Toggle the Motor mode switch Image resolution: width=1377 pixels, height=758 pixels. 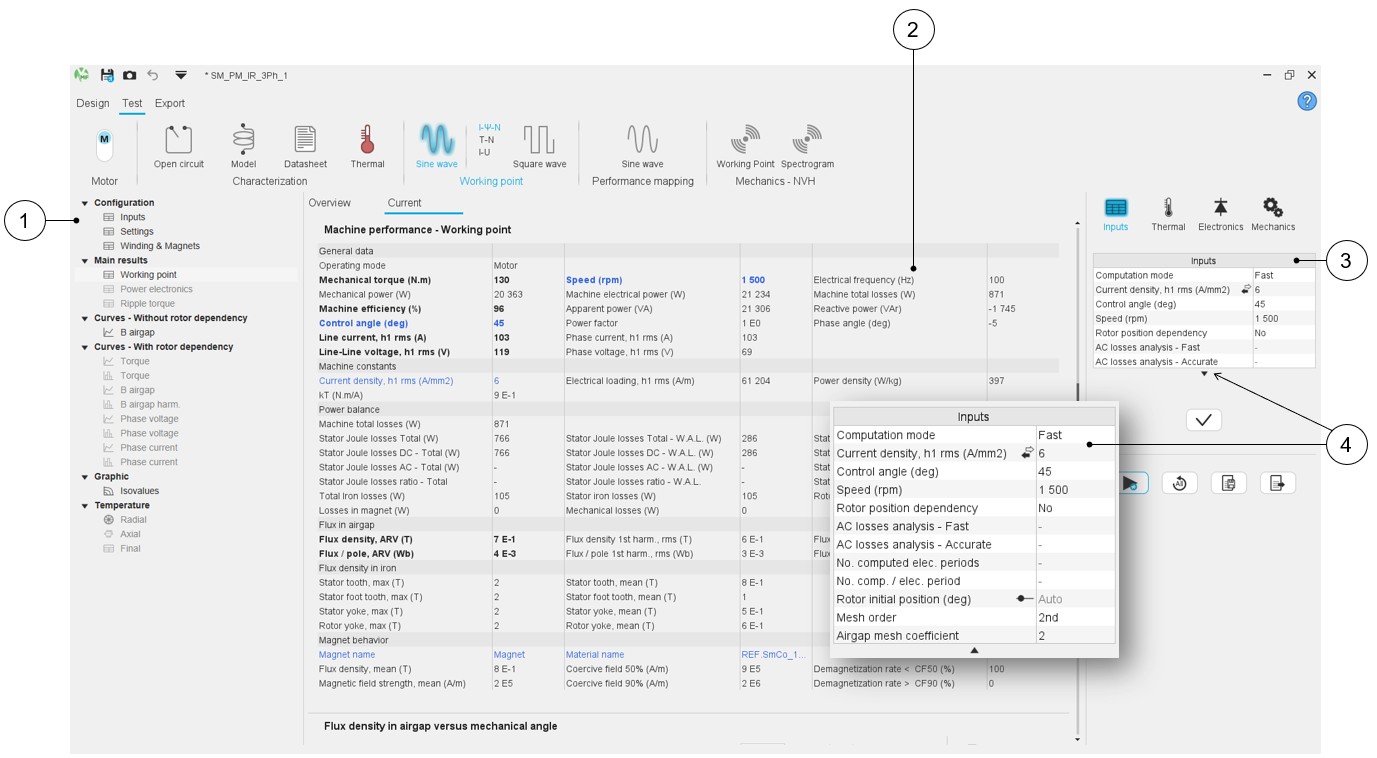click(x=104, y=145)
